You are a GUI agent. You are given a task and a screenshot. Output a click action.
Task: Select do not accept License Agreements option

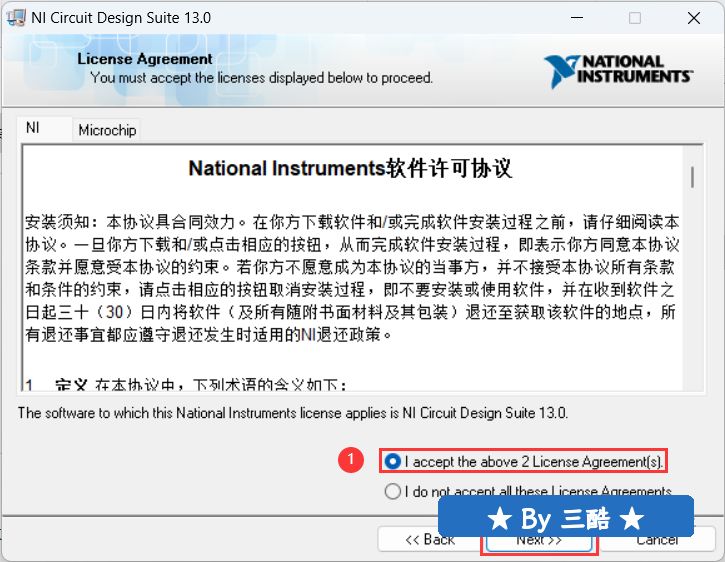528,491
